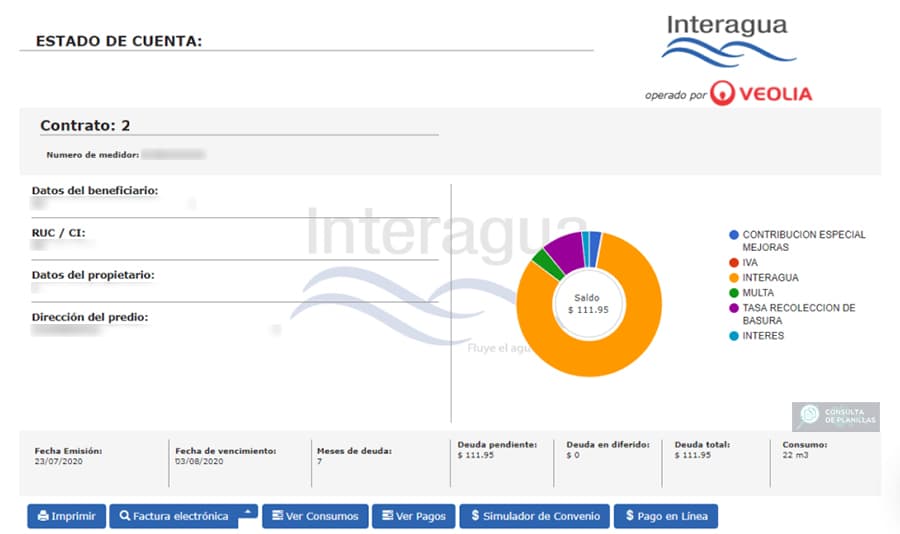
Task: Click the Consumo 22 m3 value
Action: click(795, 455)
